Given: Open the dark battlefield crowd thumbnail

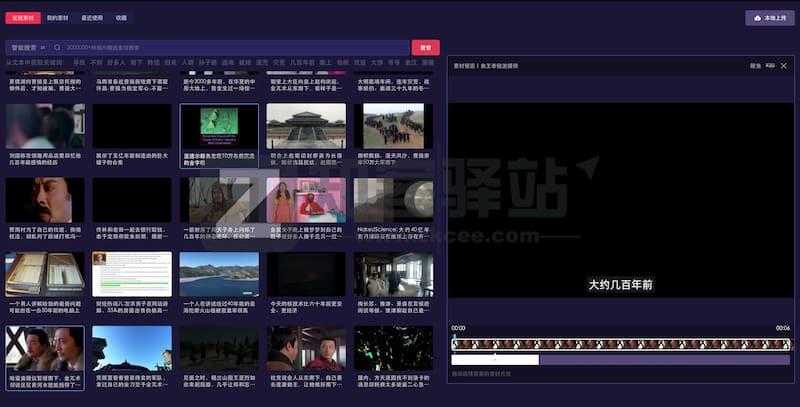Looking at the screenshot, I should coord(219,348).
